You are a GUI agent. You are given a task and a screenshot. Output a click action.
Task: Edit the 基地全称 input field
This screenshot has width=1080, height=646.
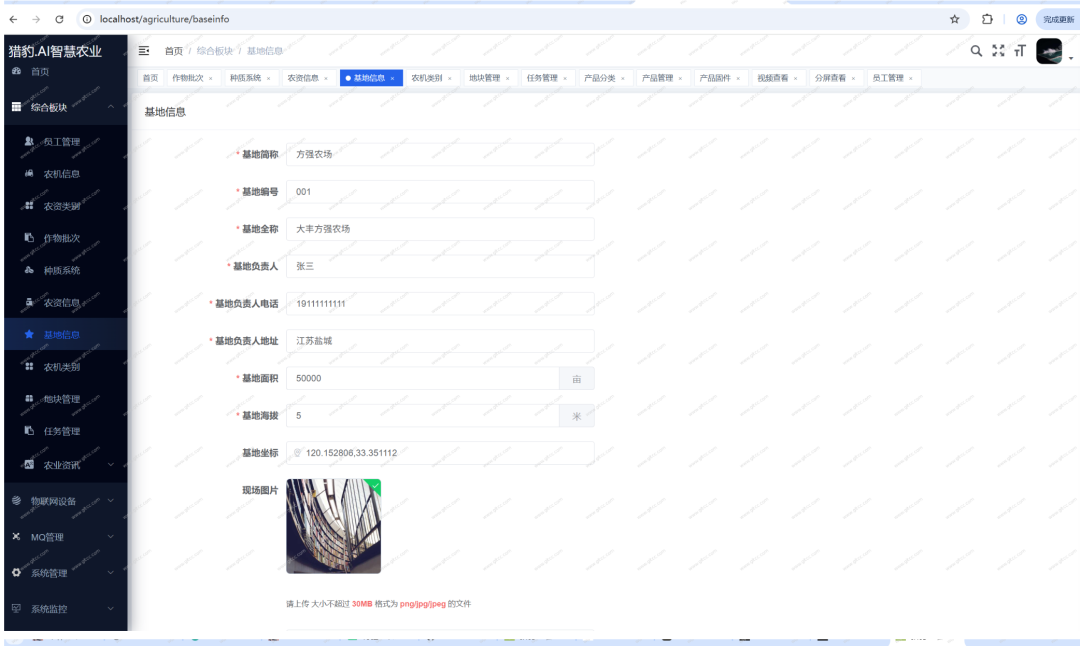440,229
